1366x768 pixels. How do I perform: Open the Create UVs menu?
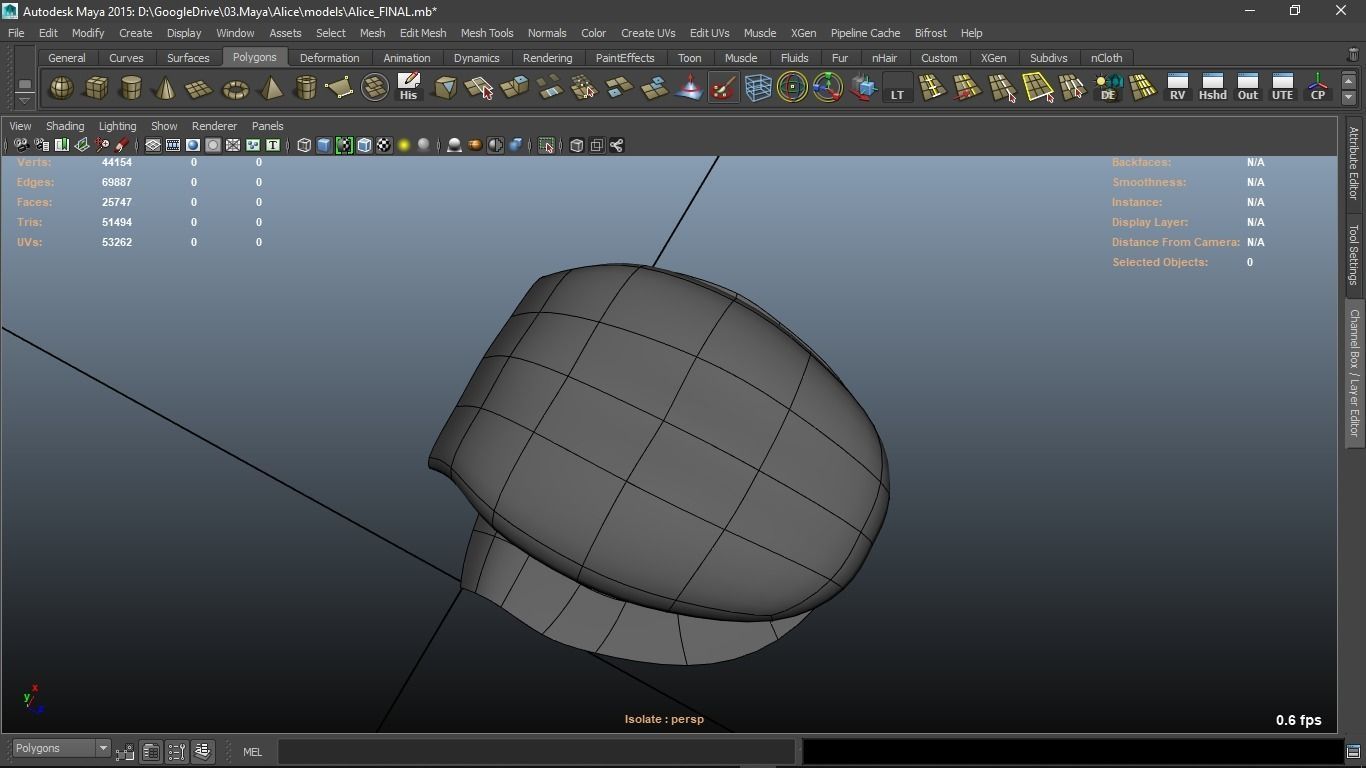click(x=648, y=33)
